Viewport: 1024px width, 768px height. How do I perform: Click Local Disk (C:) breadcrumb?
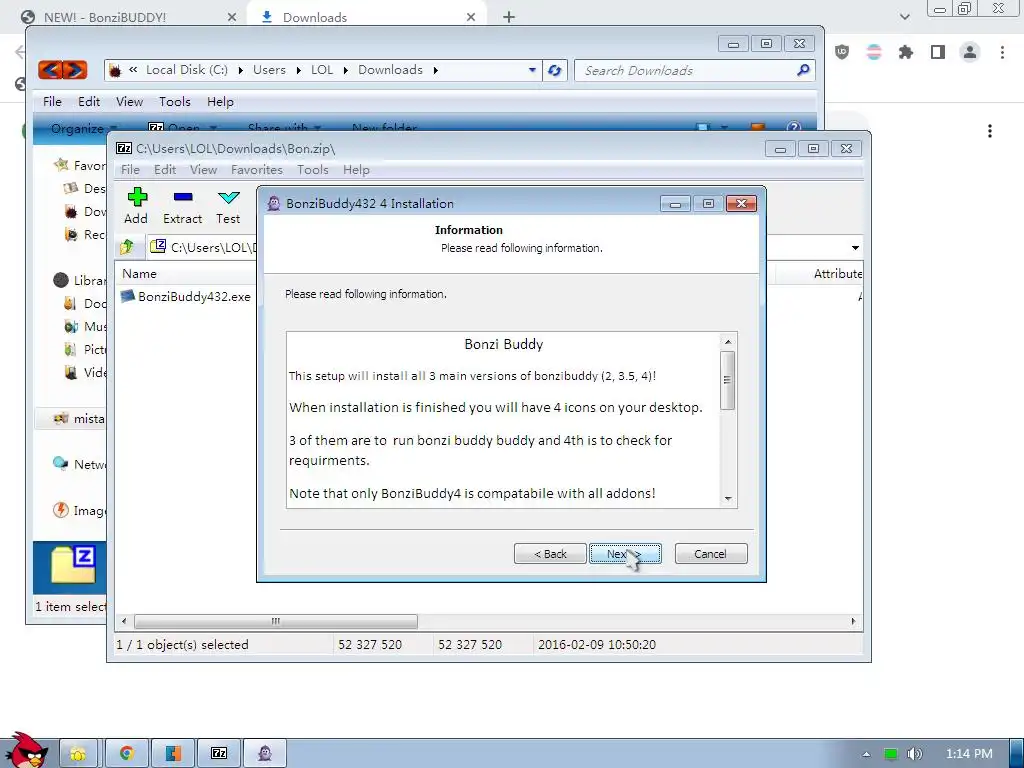pos(187,70)
